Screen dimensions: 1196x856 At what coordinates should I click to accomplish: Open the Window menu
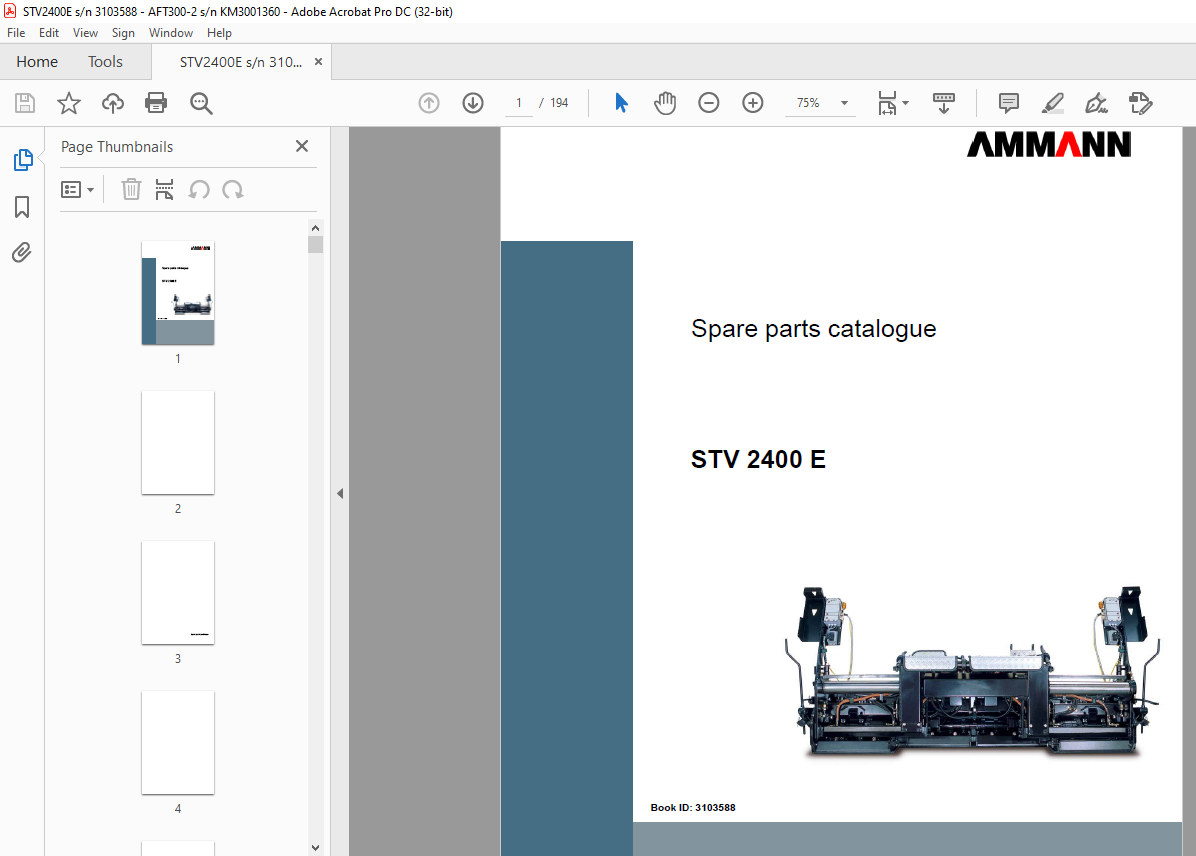[171, 33]
